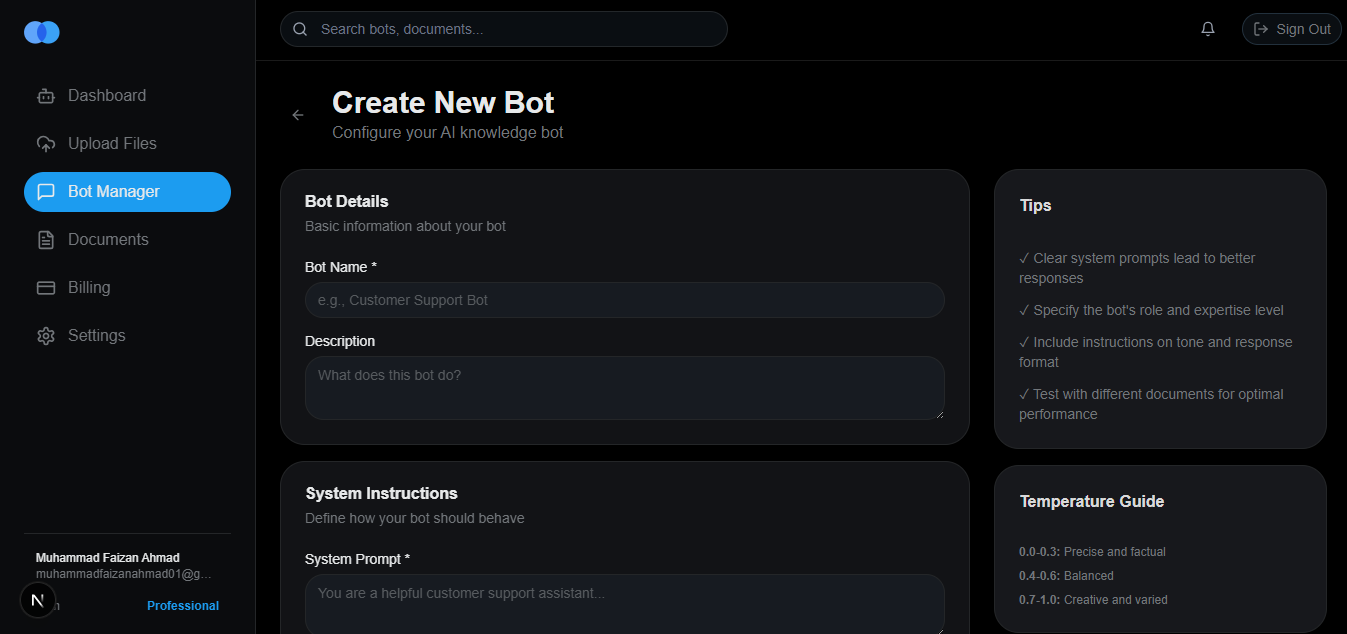Select the Dashboard icon in the sidebar

click(46, 95)
